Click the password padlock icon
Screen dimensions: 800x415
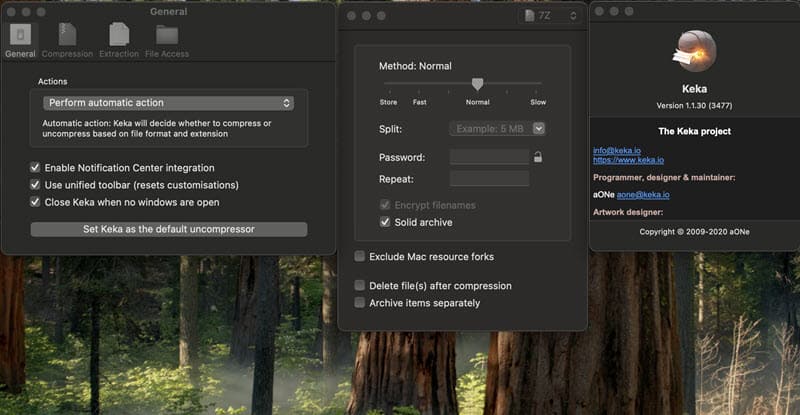pos(538,157)
